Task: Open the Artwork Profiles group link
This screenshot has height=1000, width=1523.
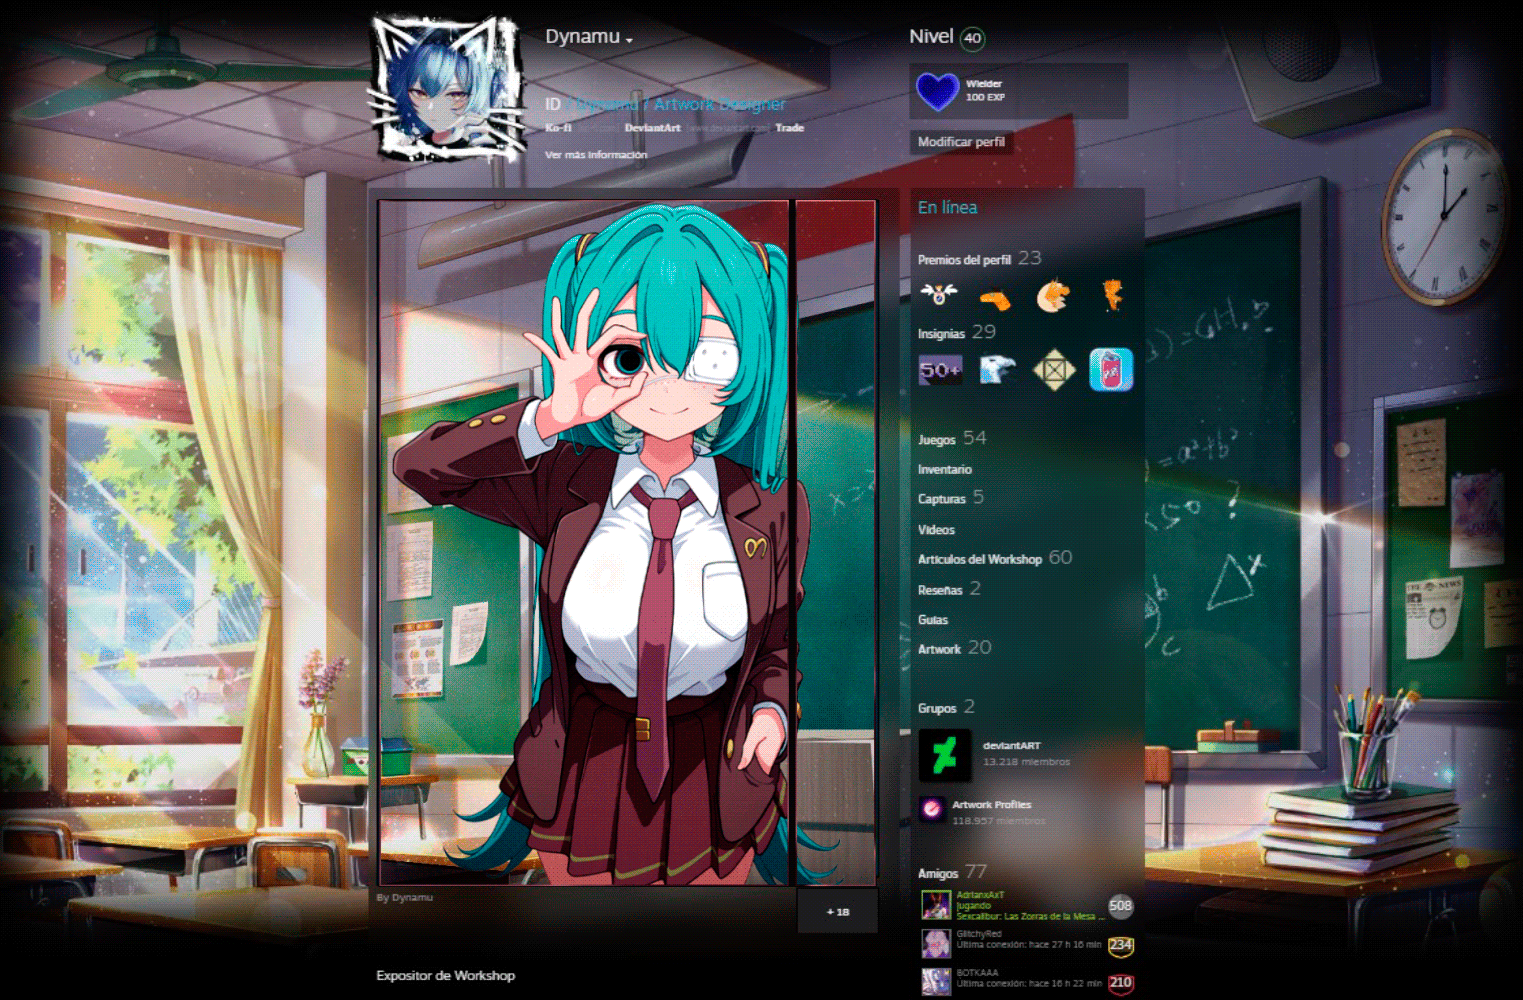Action: coord(991,805)
